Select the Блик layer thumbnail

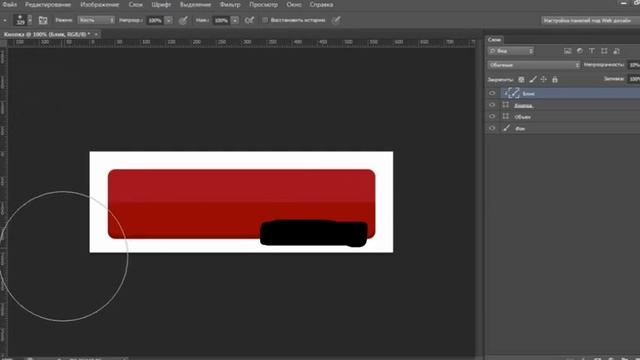coord(513,93)
